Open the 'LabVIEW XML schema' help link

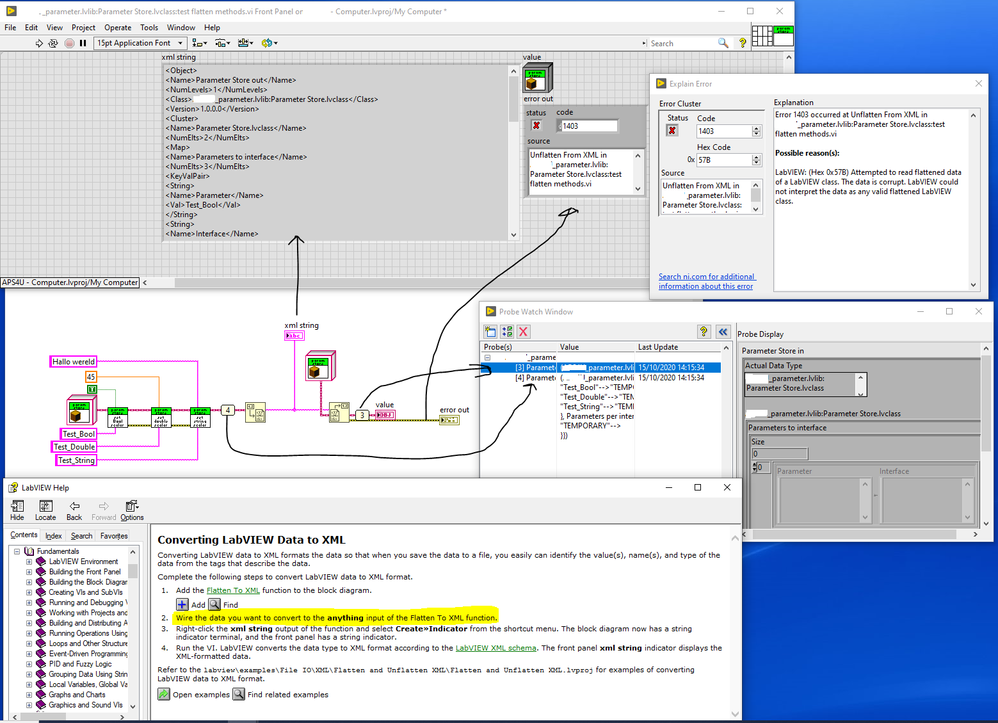[496, 648]
